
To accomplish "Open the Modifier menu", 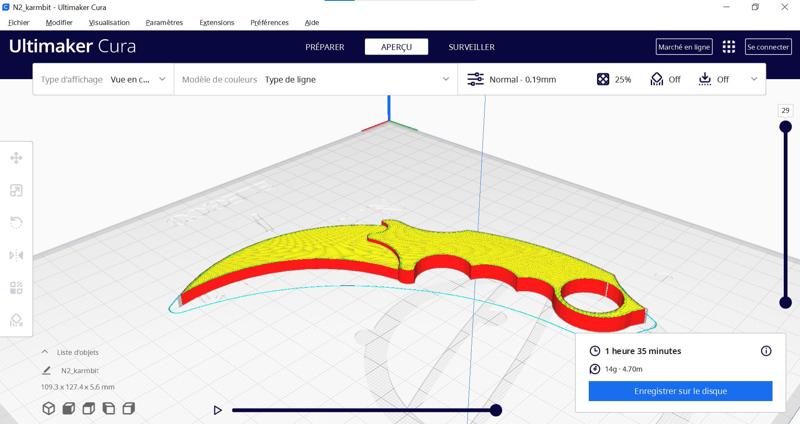I will [x=59, y=22].
